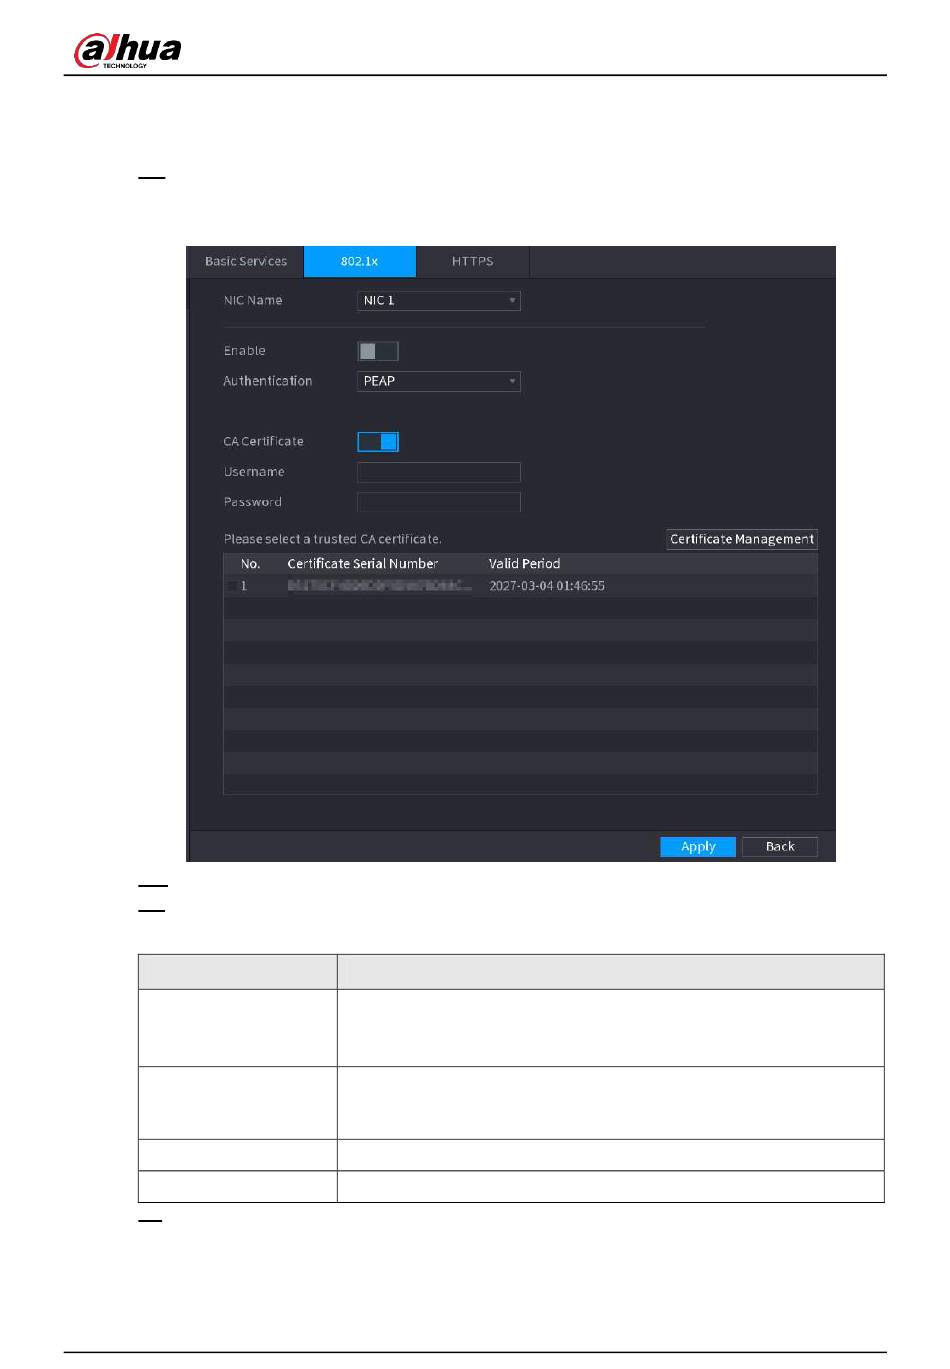Disable the CA Certificate toggle
The height and width of the screenshot is (1369, 950).
coord(378,442)
